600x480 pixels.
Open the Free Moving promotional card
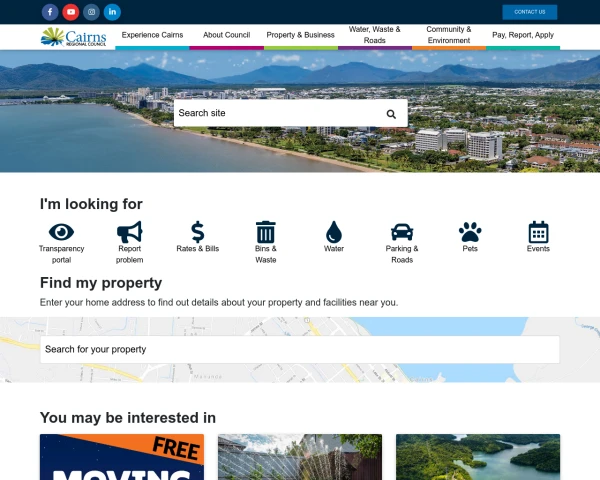[122, 457]
